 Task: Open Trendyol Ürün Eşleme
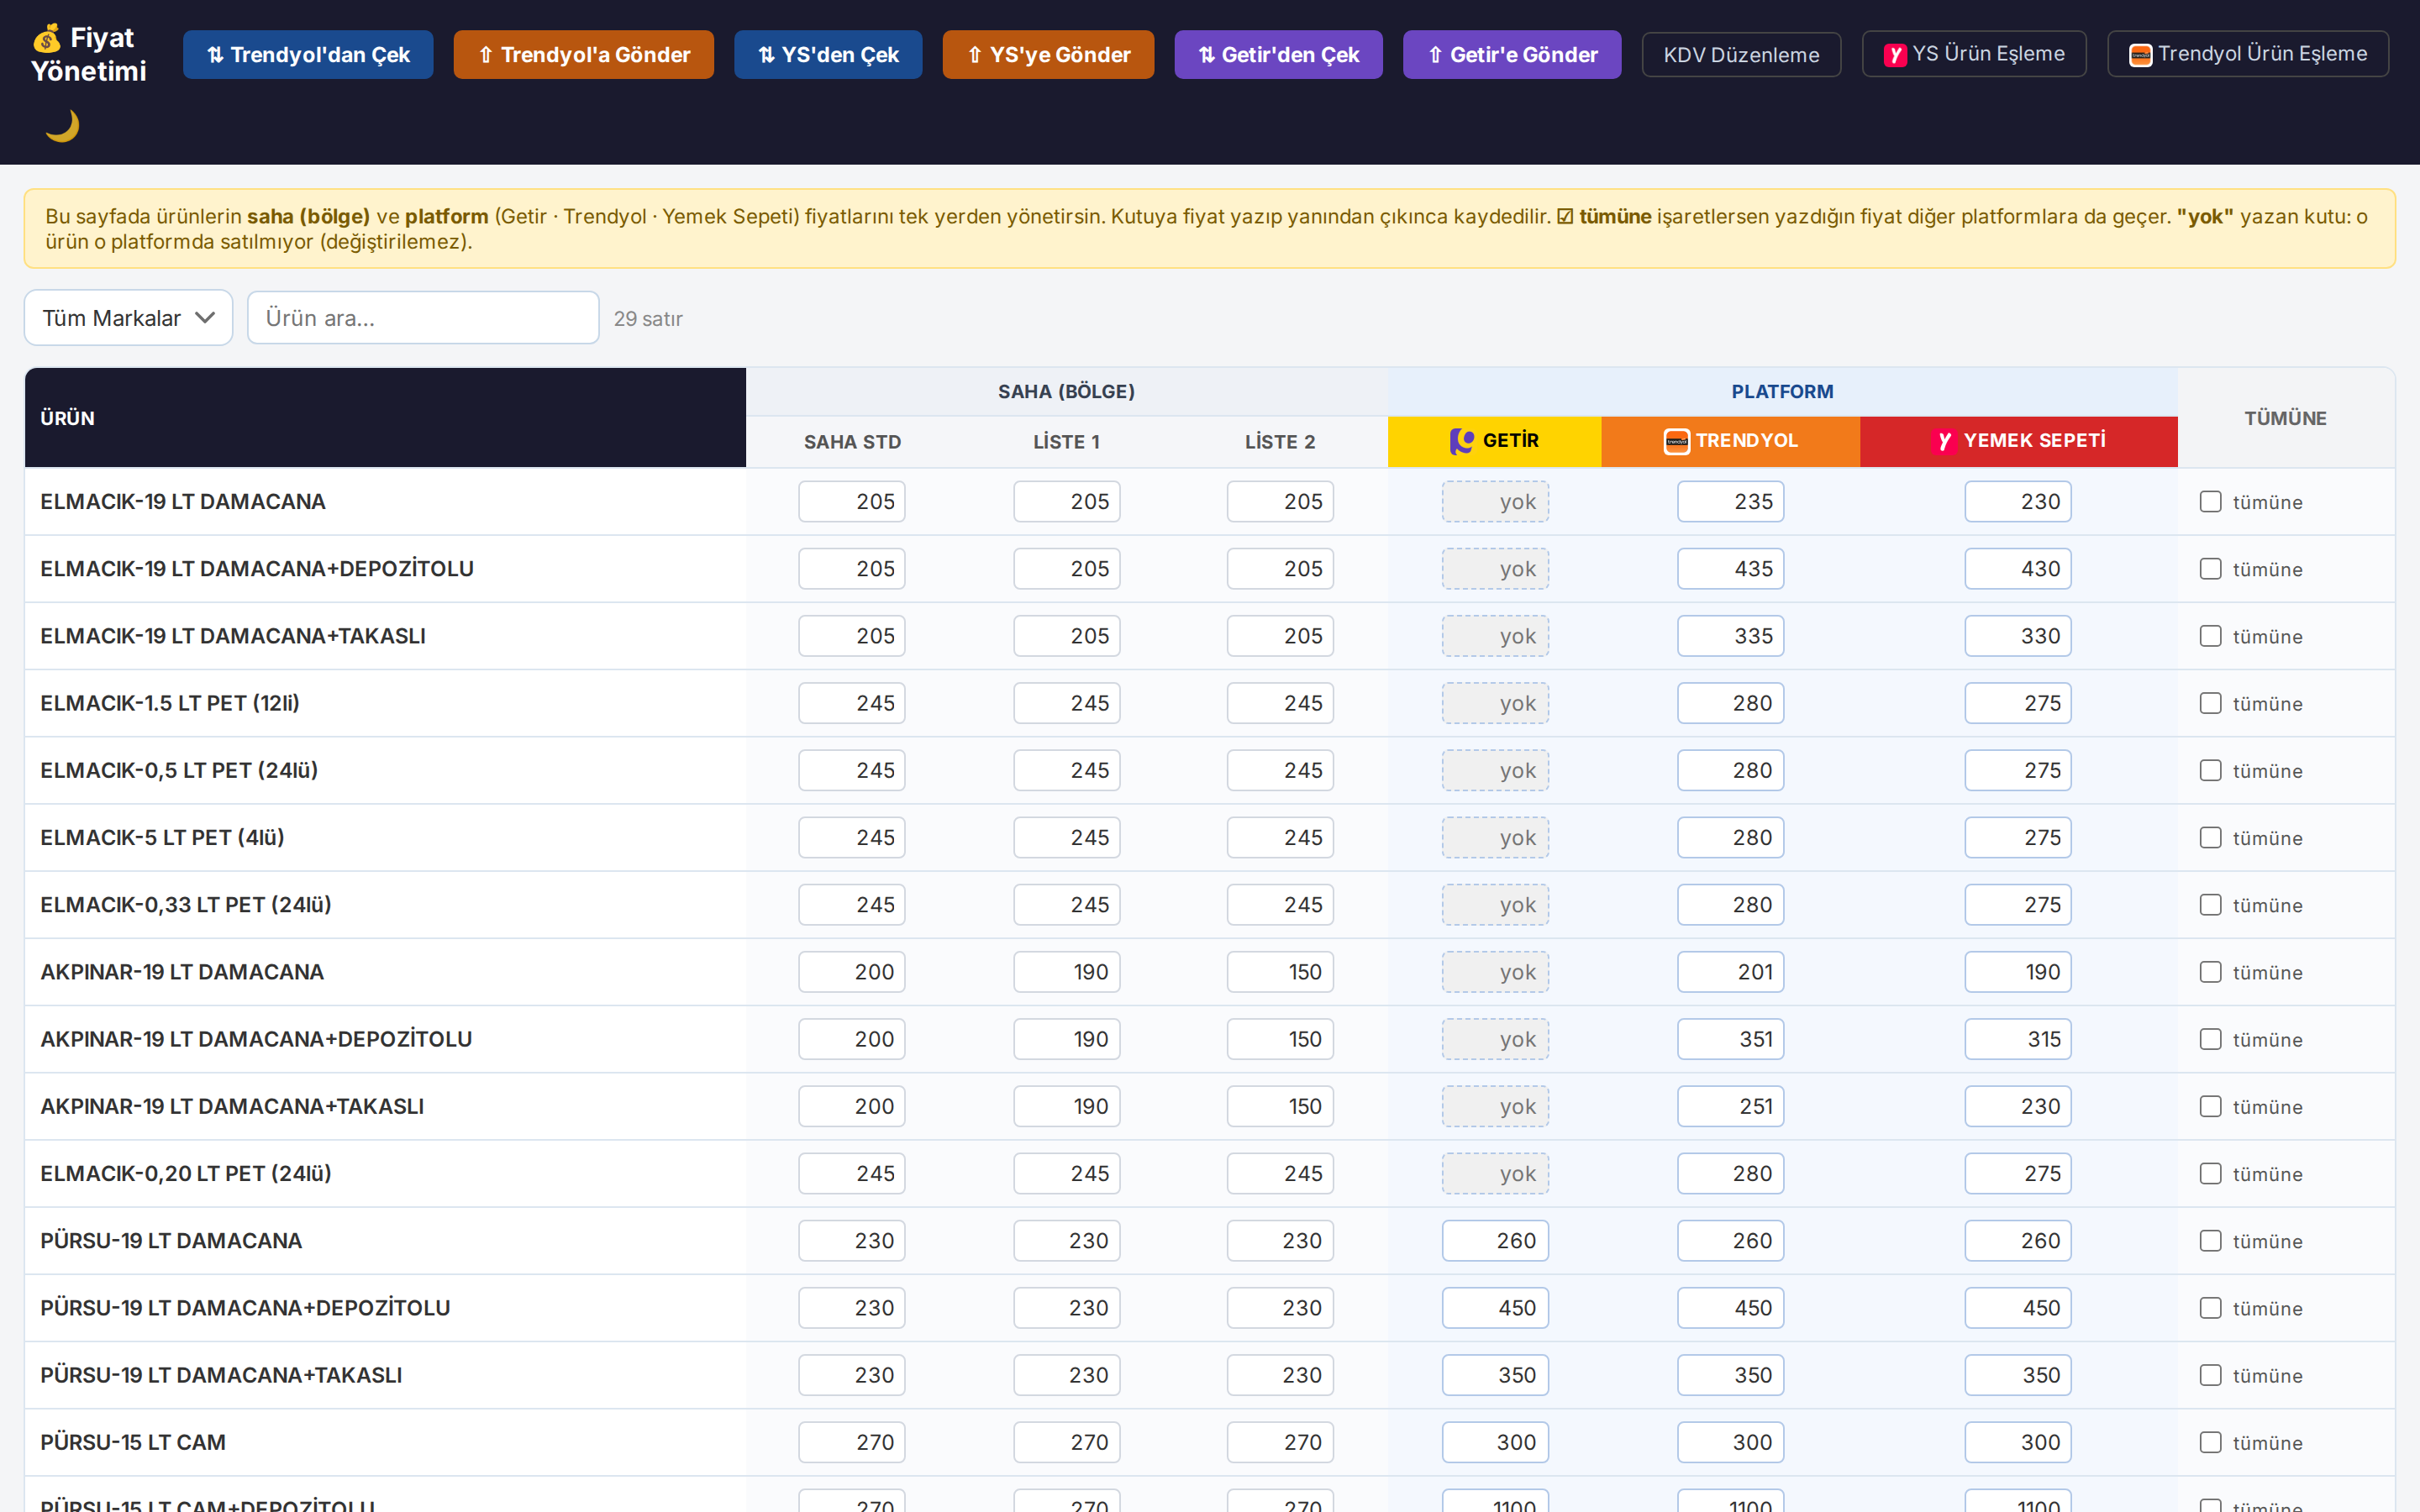2248,54
